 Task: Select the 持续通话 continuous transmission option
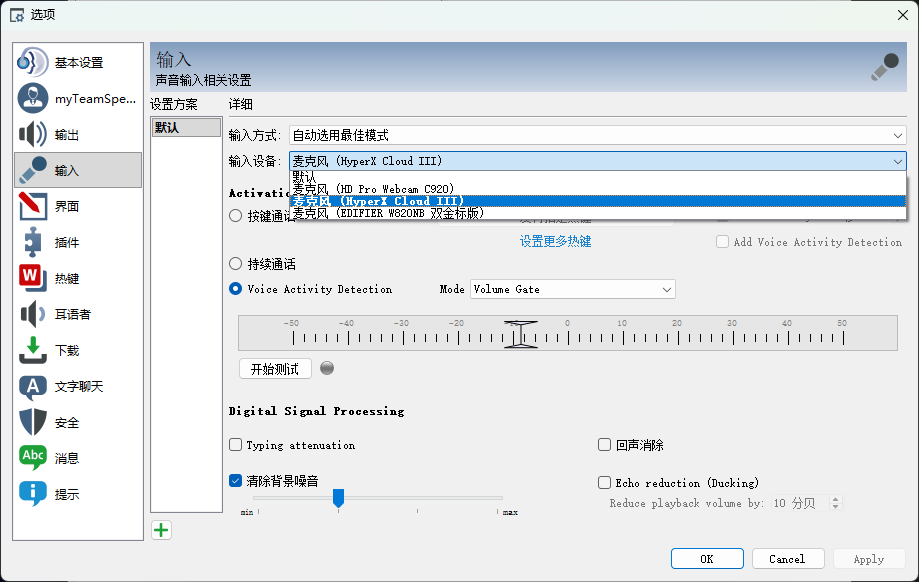click(236, 264)
